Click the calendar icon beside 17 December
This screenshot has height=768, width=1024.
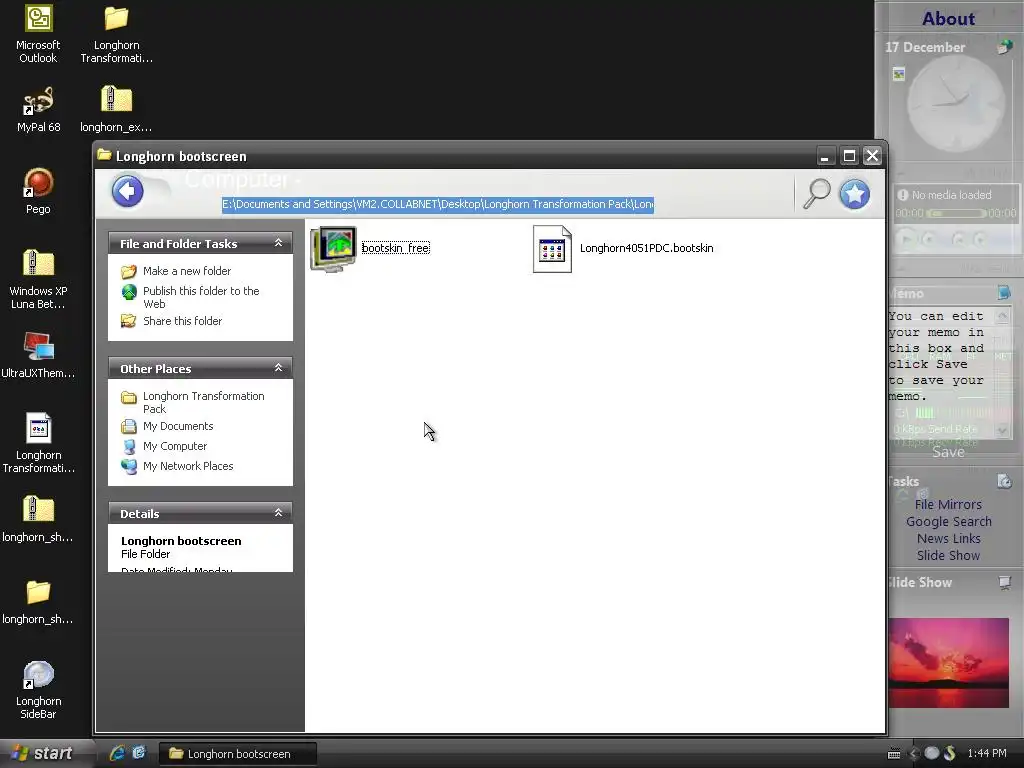(1005, 46)
